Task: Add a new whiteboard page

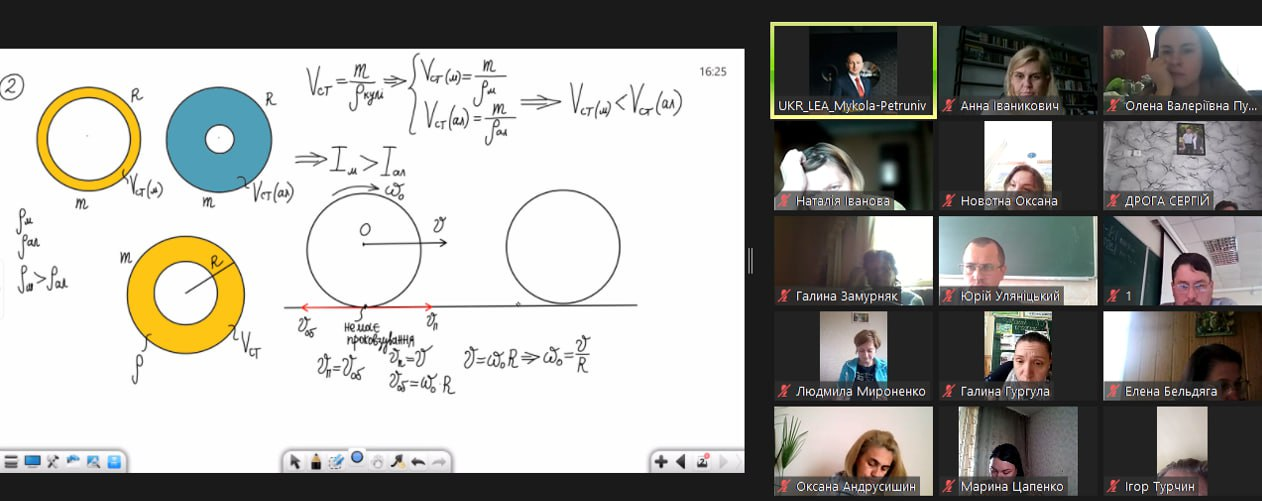Action: (661, 461)
